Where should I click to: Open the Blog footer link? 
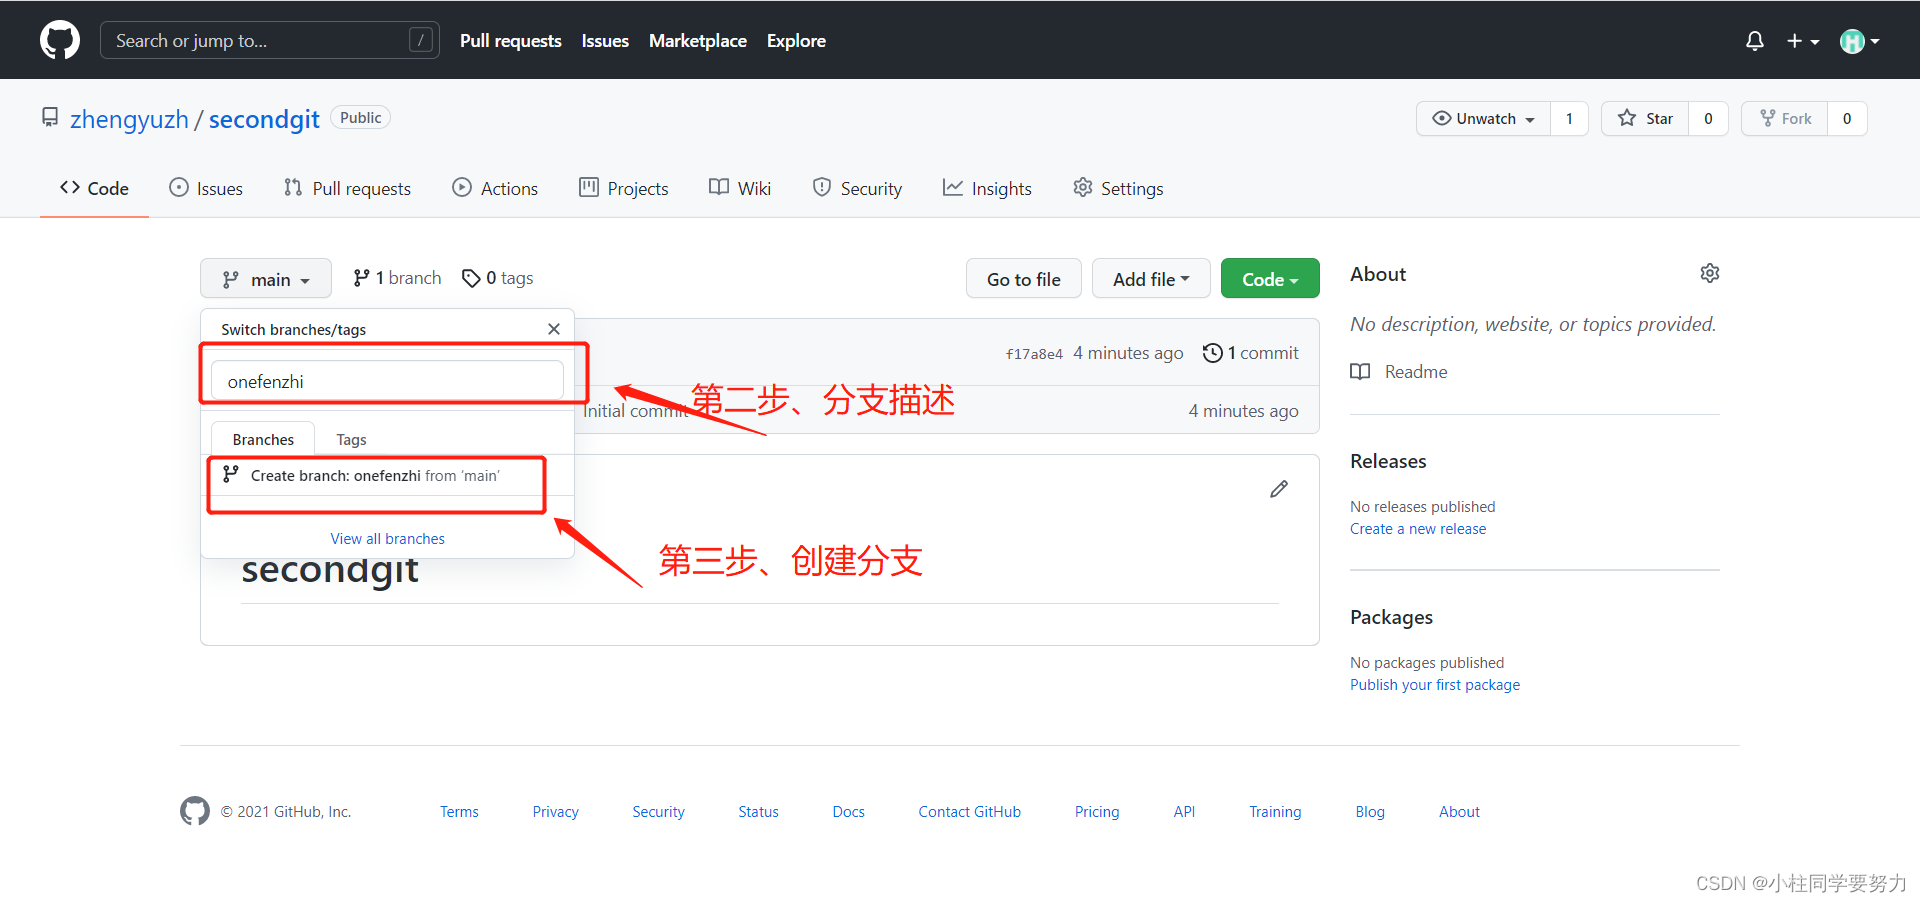1370,812
